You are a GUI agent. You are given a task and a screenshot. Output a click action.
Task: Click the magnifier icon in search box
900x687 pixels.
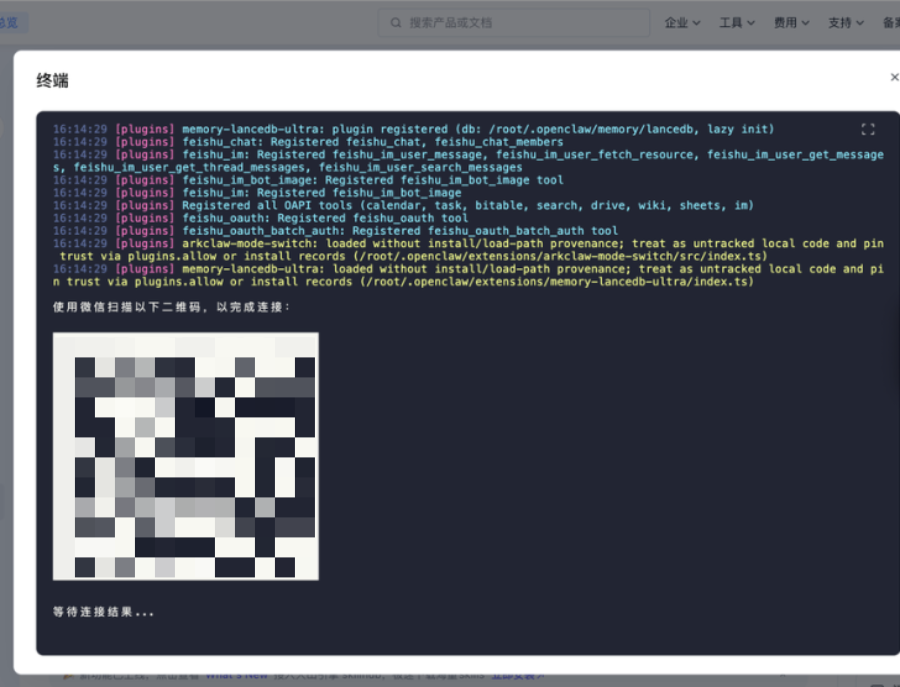coord(395,23)
